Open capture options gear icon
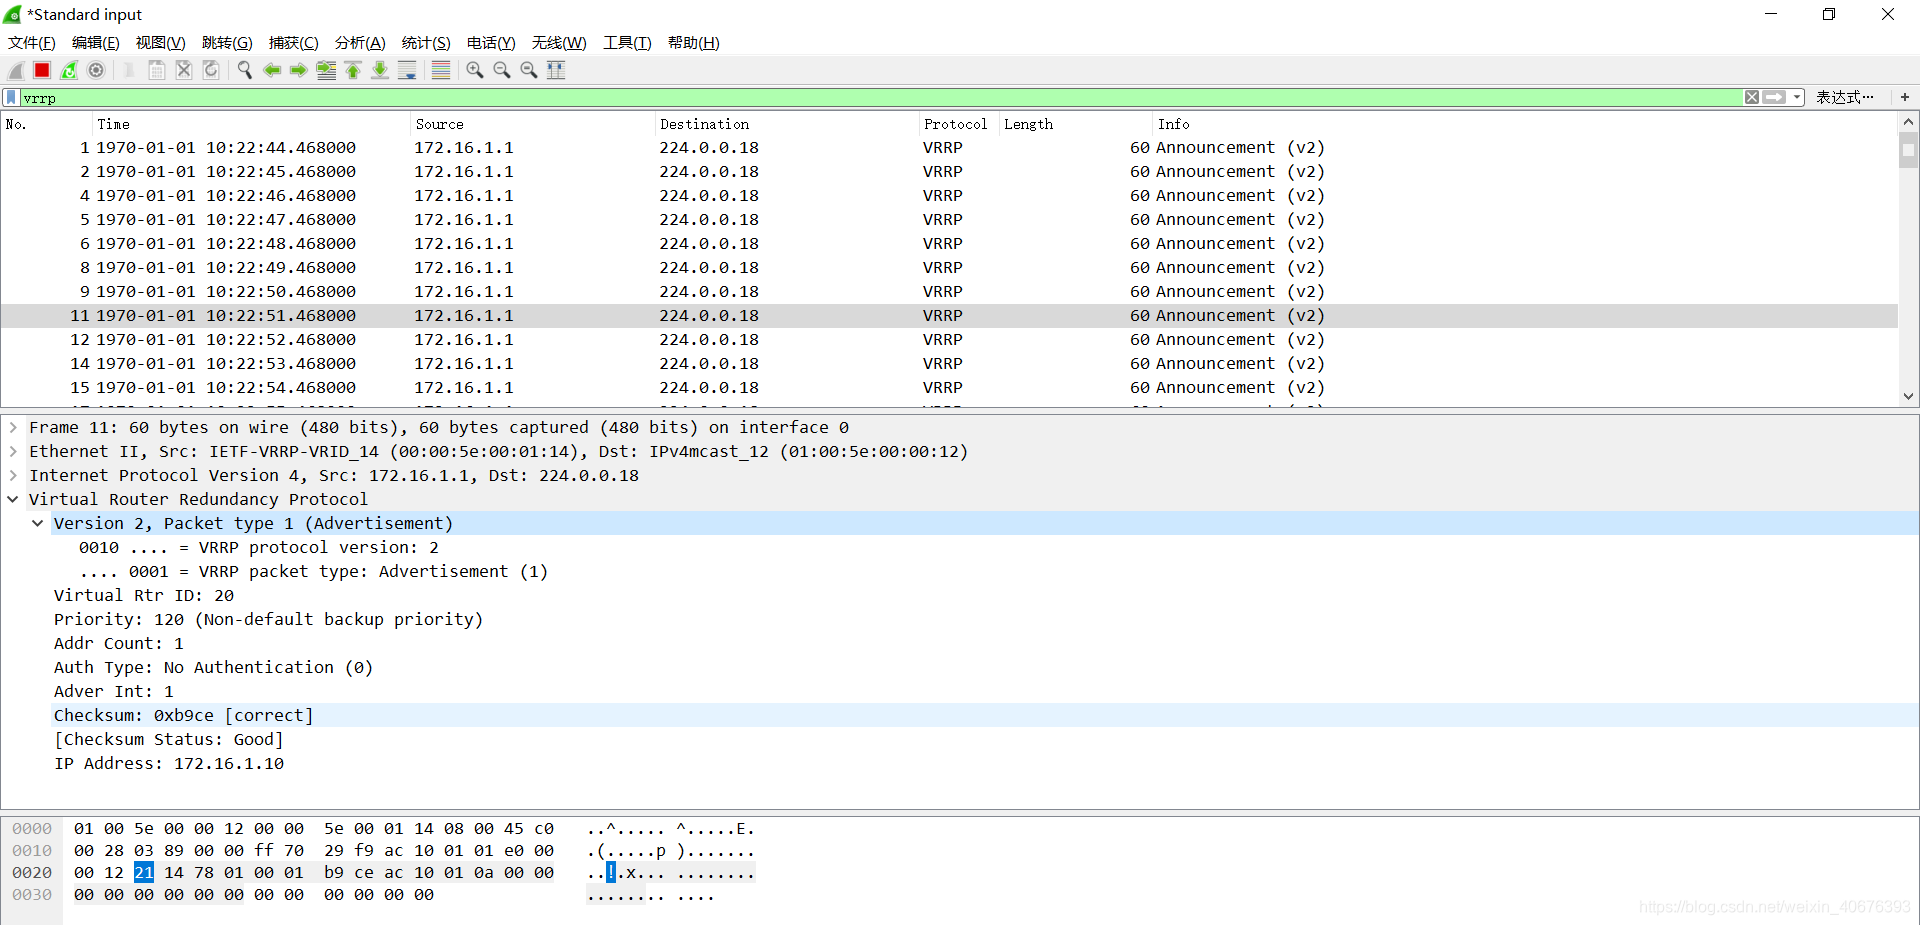1920x925 pixels. [x=96, y=70]
